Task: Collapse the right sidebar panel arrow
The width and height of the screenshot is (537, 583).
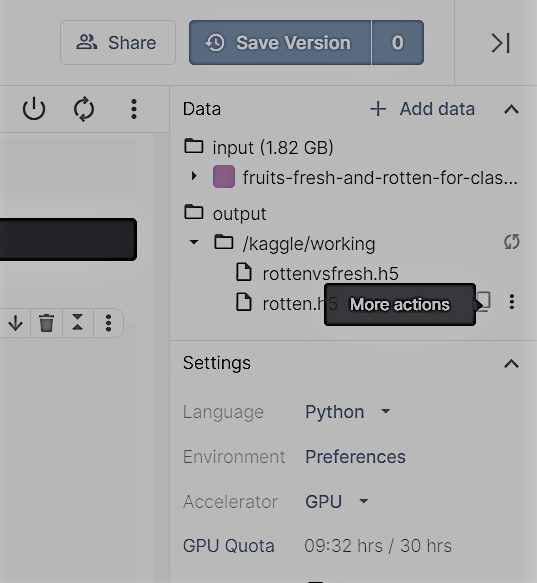Action: point(501,43)
